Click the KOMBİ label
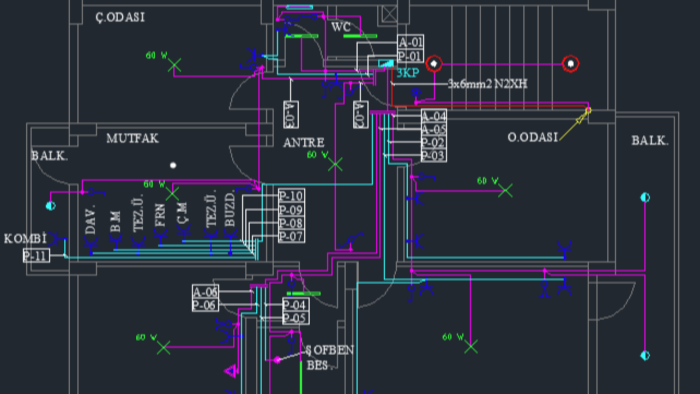Viewport: 700px width, 394px height. 25,238
